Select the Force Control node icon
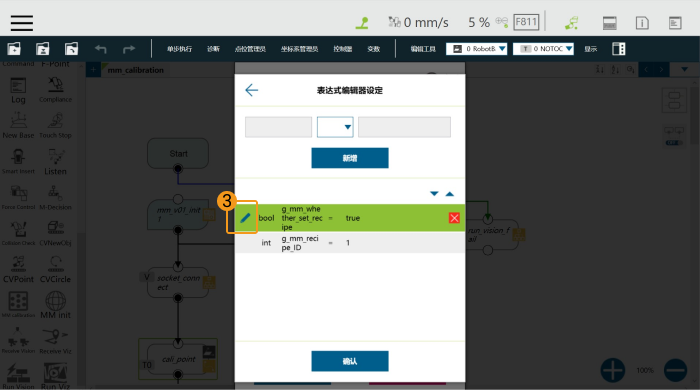The width and height of the screenshot is (700, 390). tap(18, 198)
